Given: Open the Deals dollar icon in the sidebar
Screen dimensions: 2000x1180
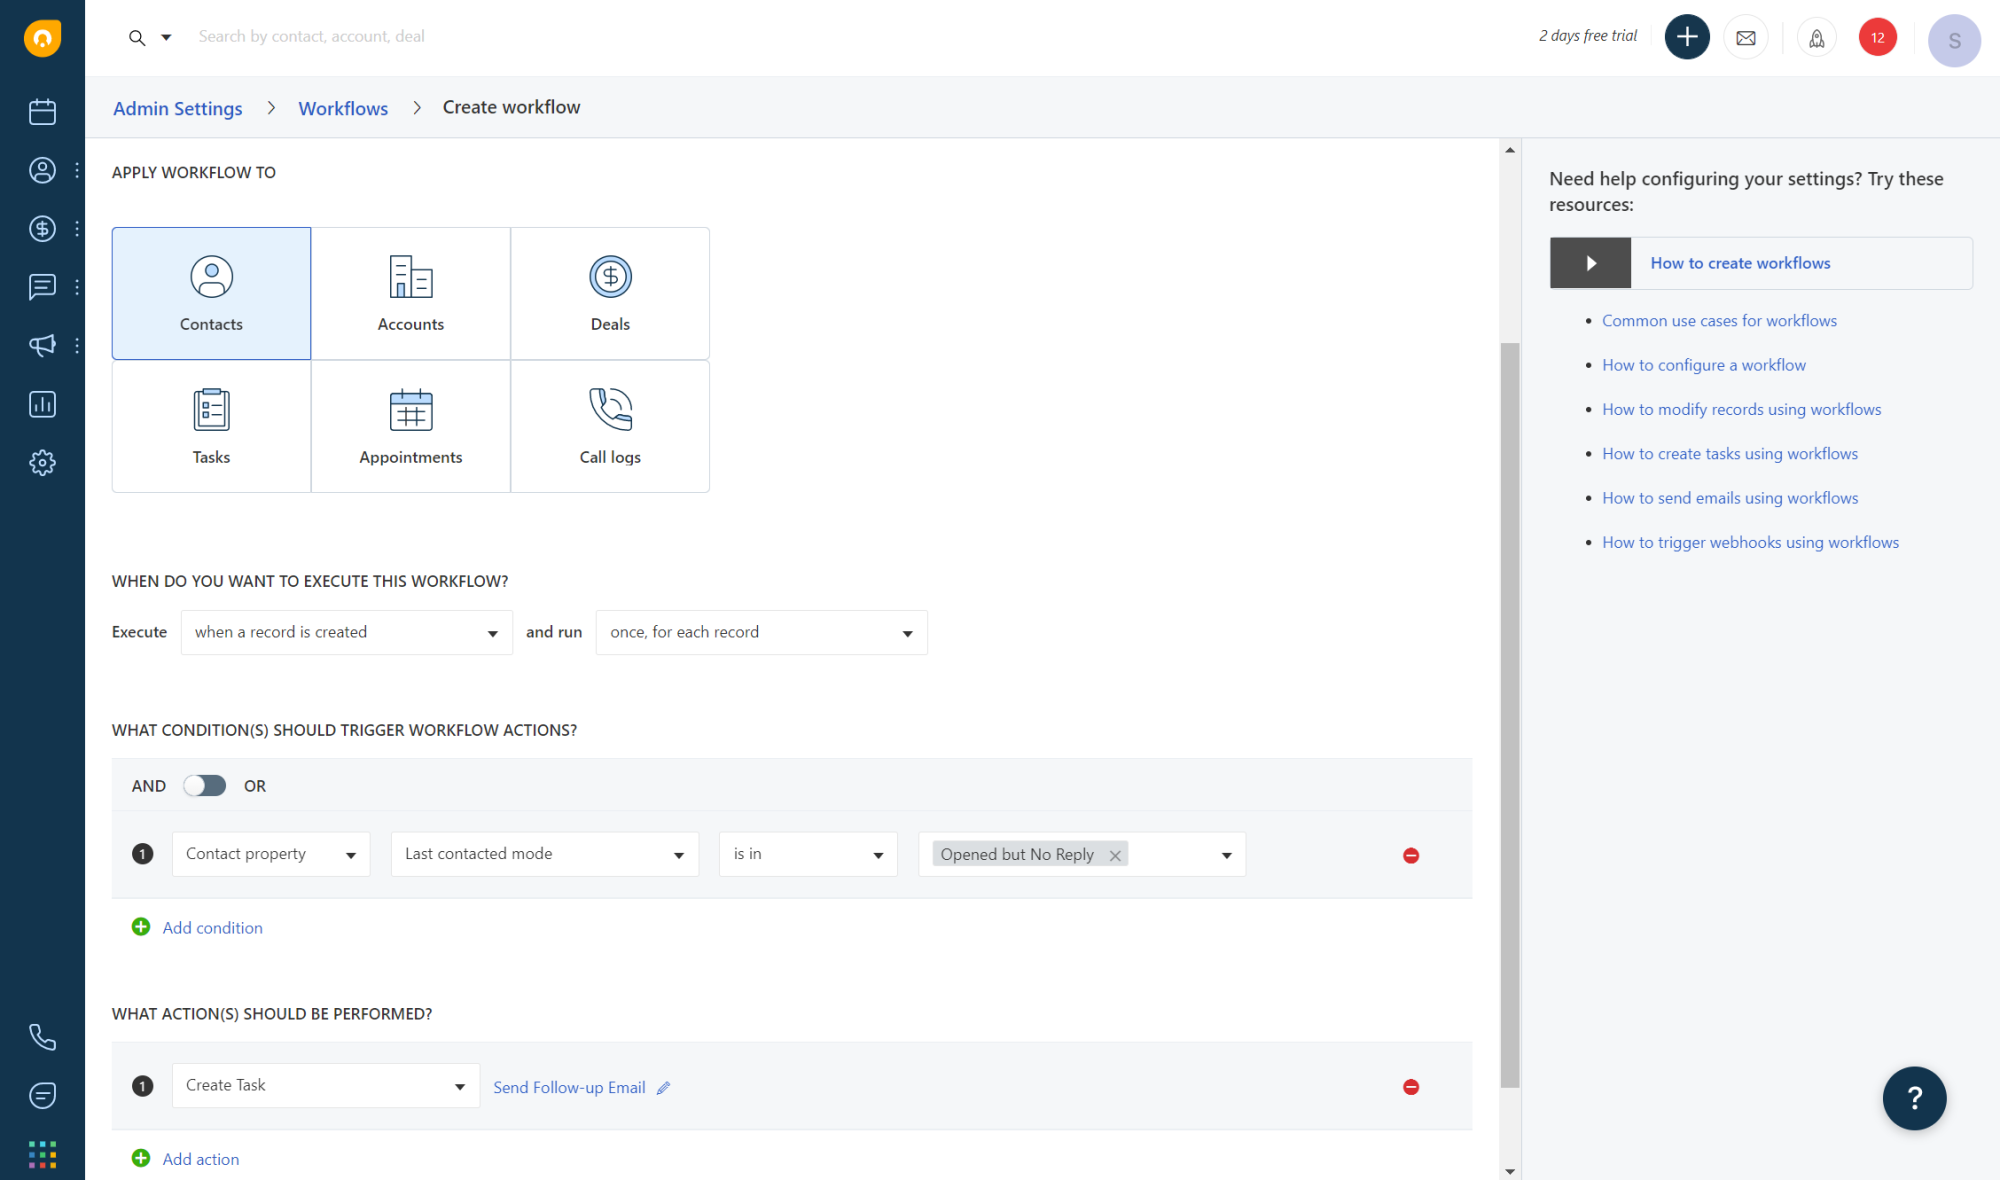Looking at the screenshot, I should (42, 228).
